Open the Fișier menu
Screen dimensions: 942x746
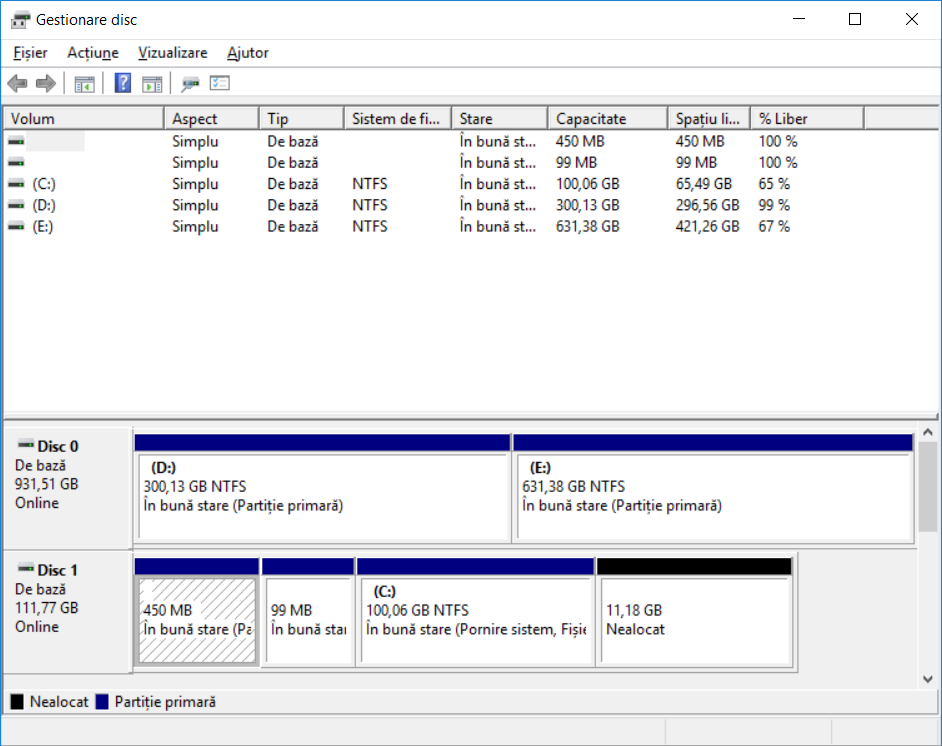(x=31, y=53)
